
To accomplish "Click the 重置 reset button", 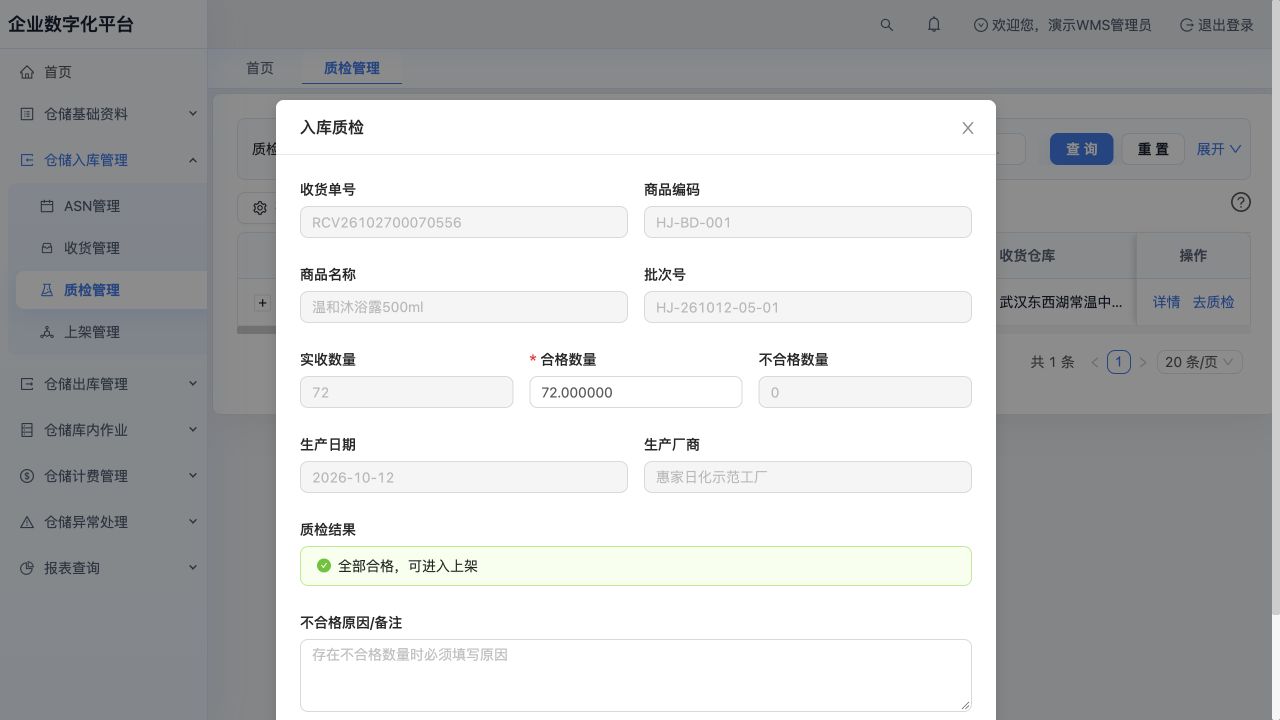I will point(1153,149).
